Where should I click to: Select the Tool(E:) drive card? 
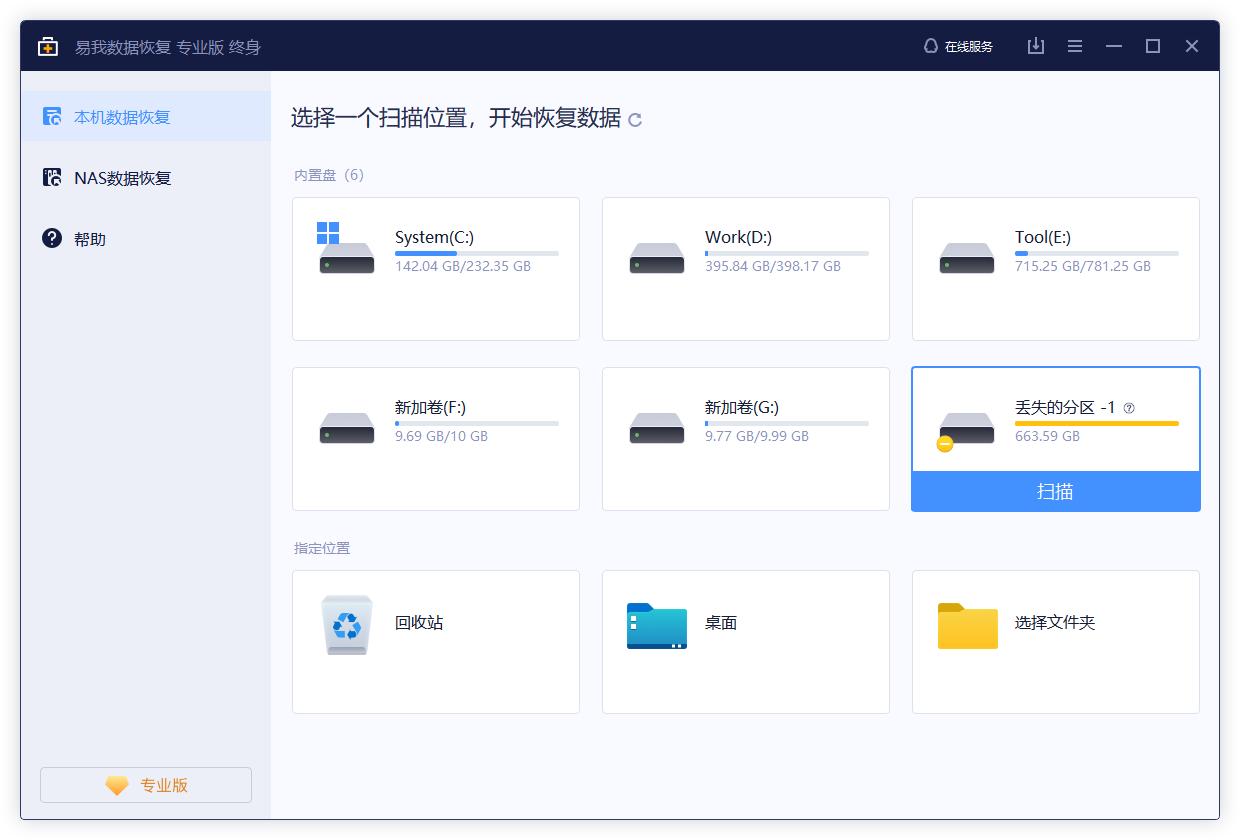point(1055,268)
